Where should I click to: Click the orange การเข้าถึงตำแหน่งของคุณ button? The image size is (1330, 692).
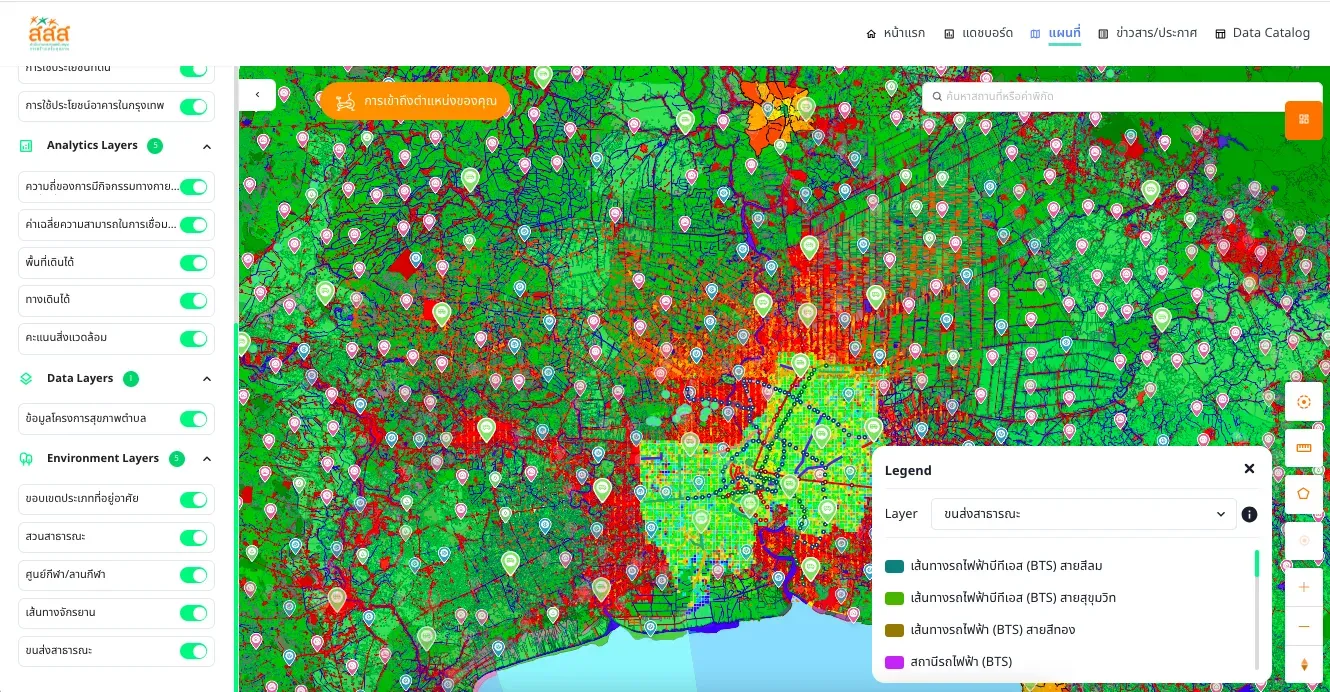[x=416, y=101]
